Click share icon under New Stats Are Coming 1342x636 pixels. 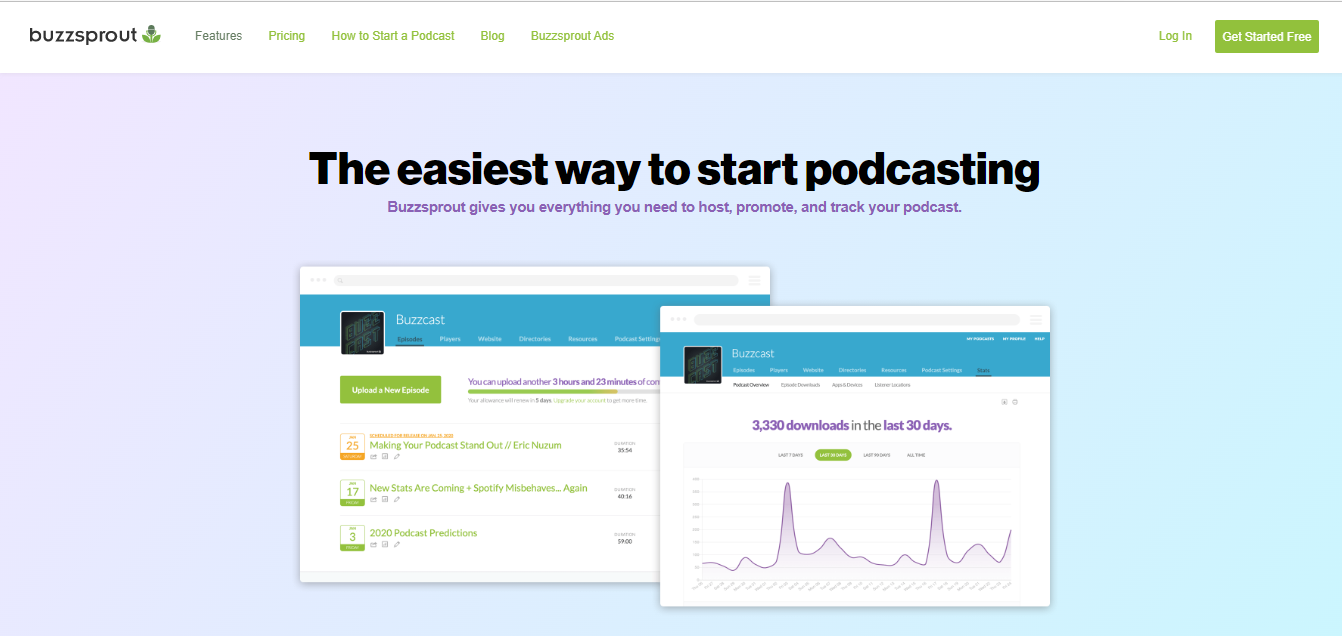374,500
